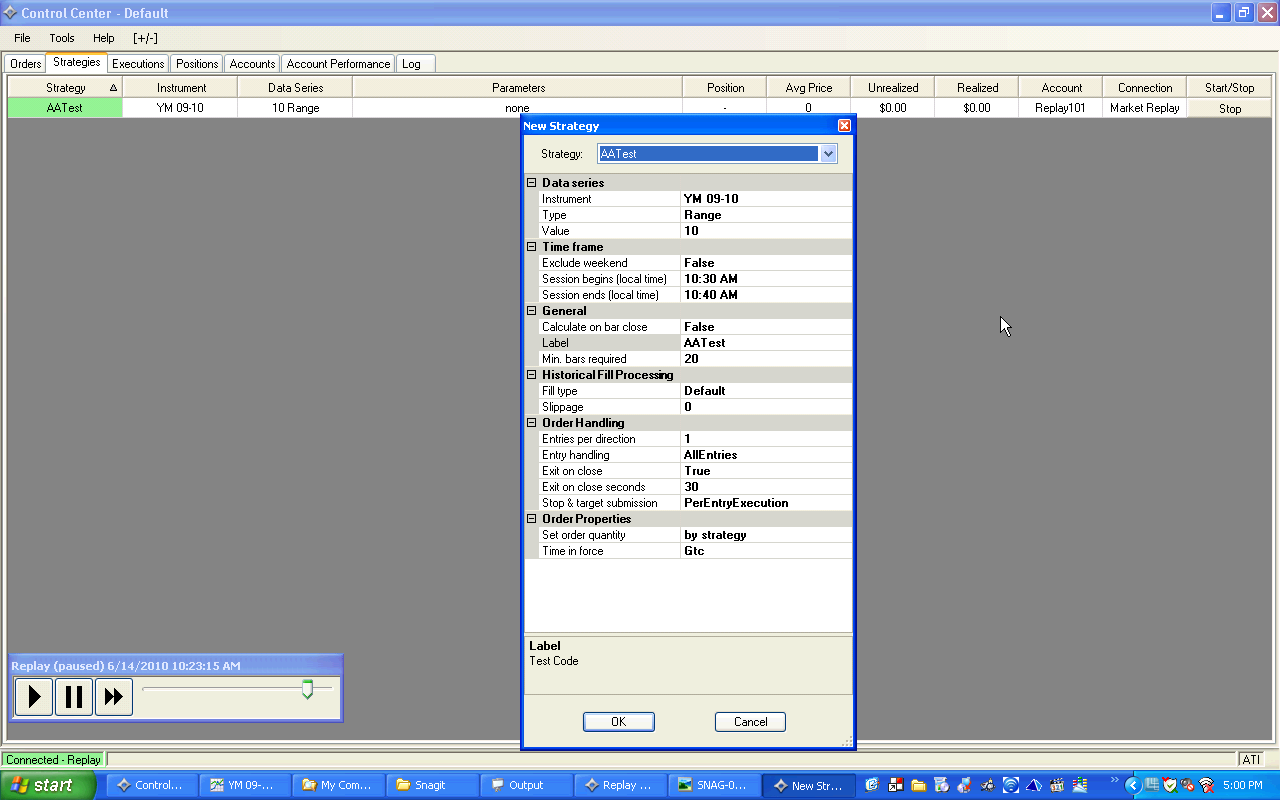Click the security shield tray icon
The image size is (1280, 800).
[x=1169, y=785]
